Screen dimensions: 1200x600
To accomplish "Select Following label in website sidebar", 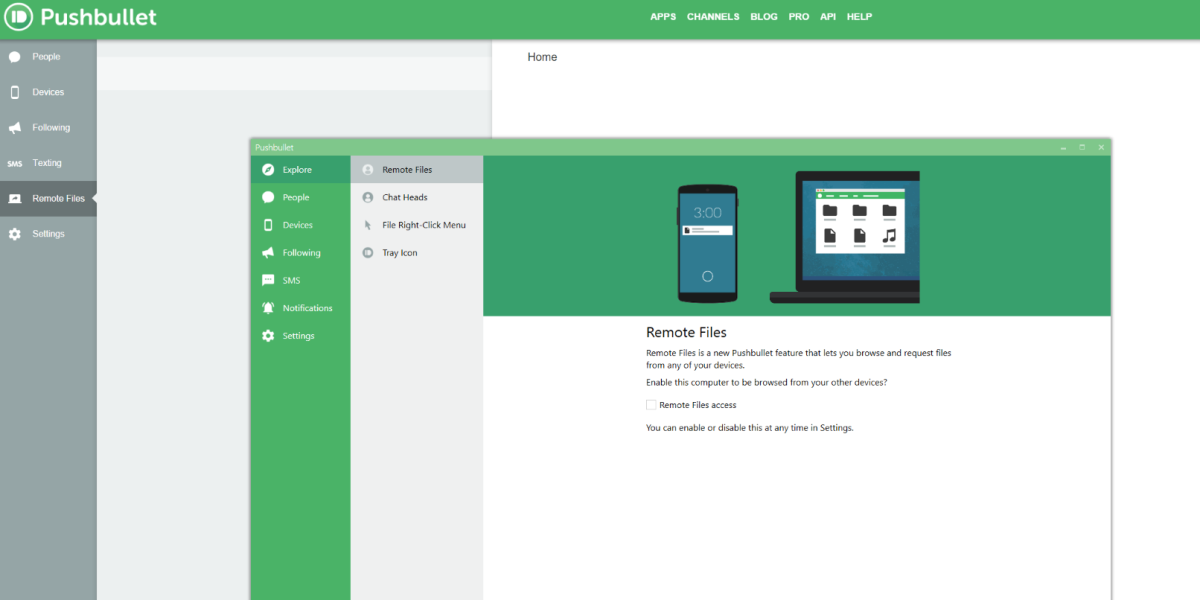I will 51,128.
